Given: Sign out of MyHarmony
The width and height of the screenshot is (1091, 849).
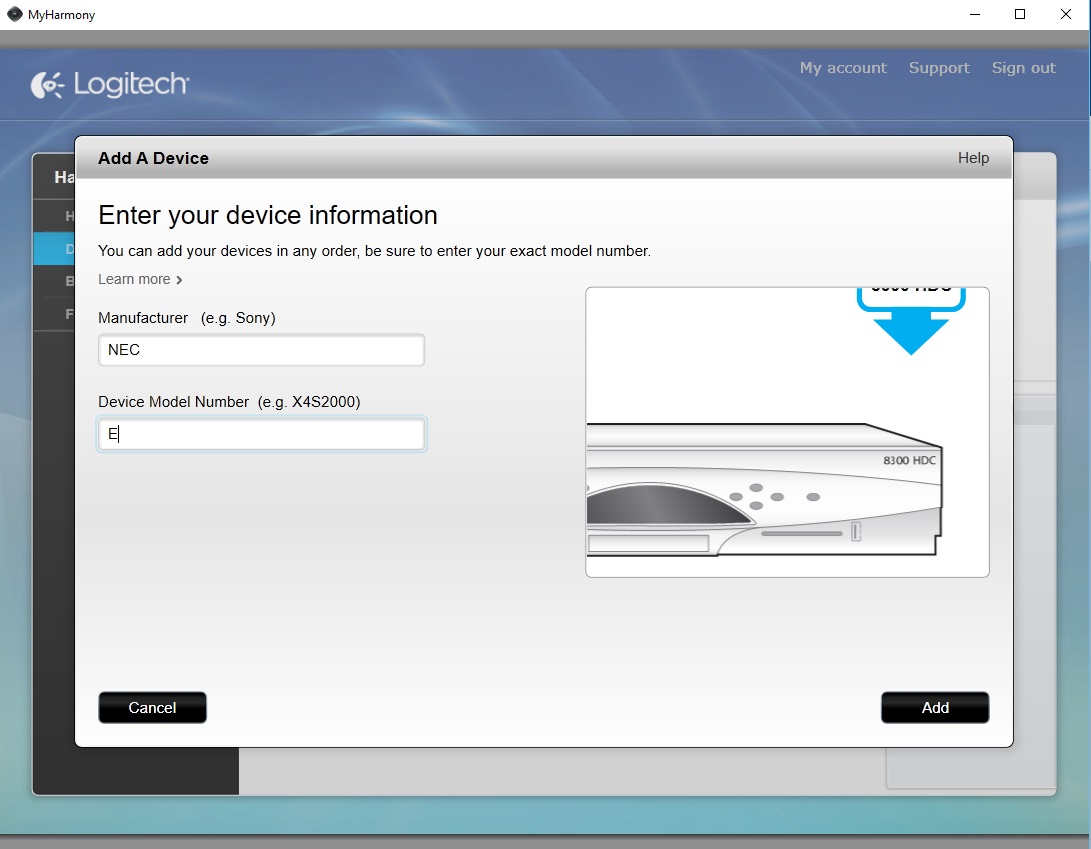Looking at the screenshot, I should pyautogui.click(x=1023, y=68).
